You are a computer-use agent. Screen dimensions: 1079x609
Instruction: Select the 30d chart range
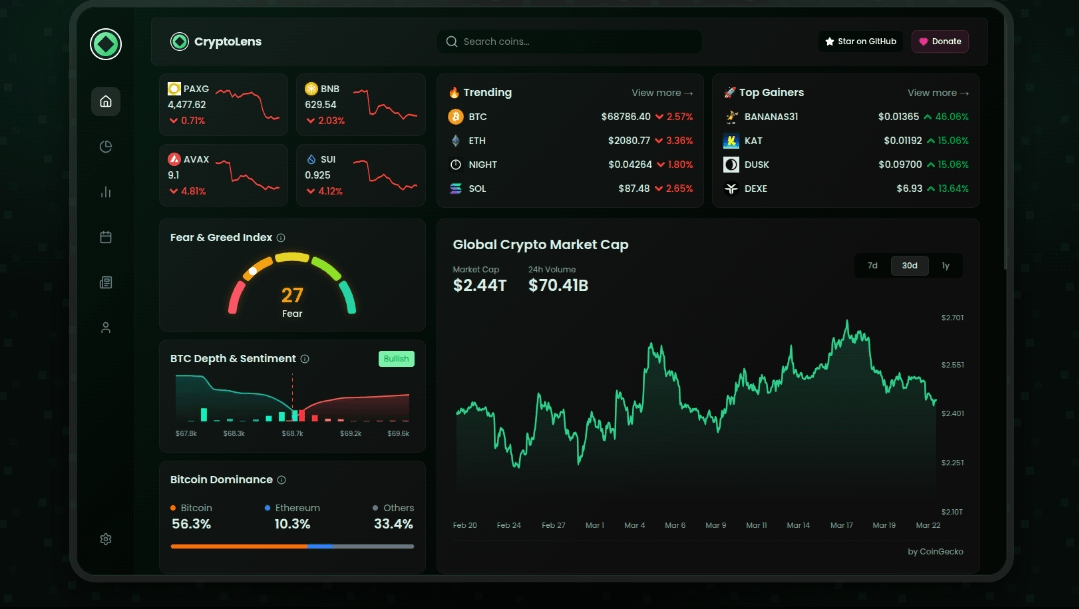click(909, 266)
